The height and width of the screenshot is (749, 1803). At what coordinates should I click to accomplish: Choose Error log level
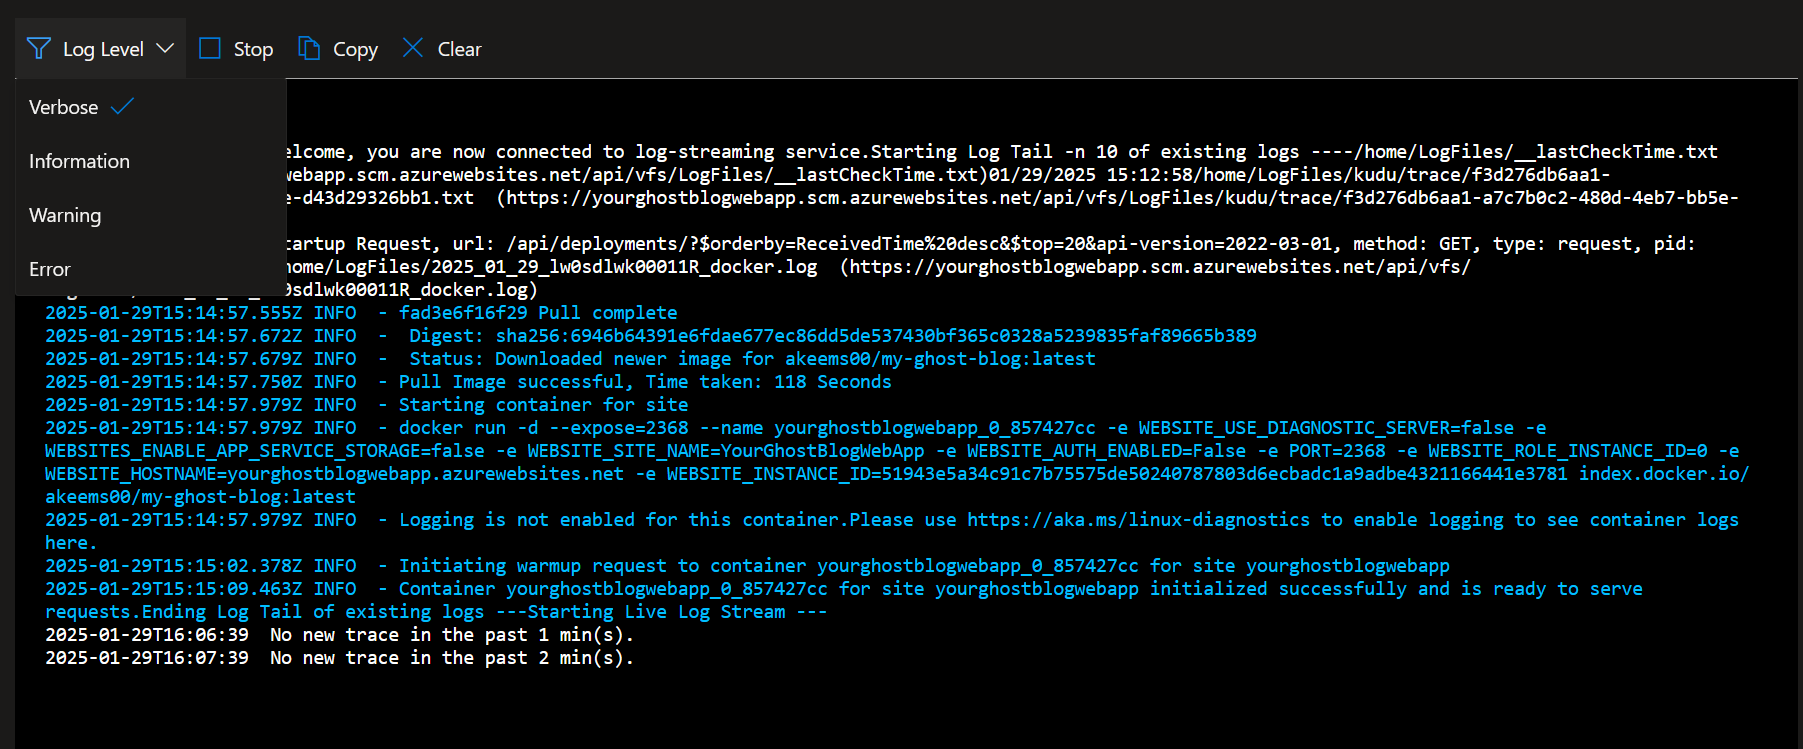click(151, 269)
